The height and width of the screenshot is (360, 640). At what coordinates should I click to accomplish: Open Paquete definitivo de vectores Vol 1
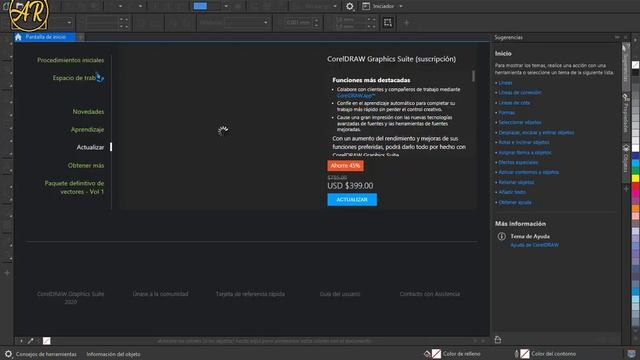pos(74,187)
